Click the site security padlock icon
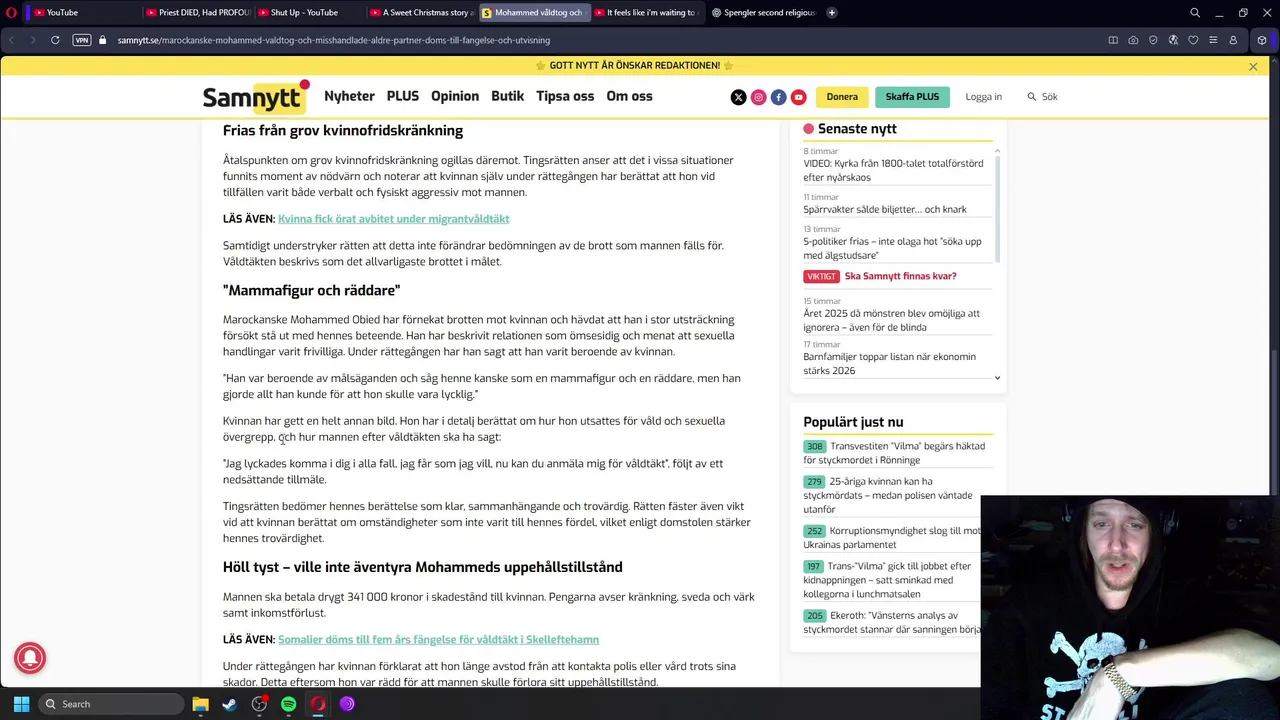This screenshot has width=1280, height=720. tap(102, 40)
